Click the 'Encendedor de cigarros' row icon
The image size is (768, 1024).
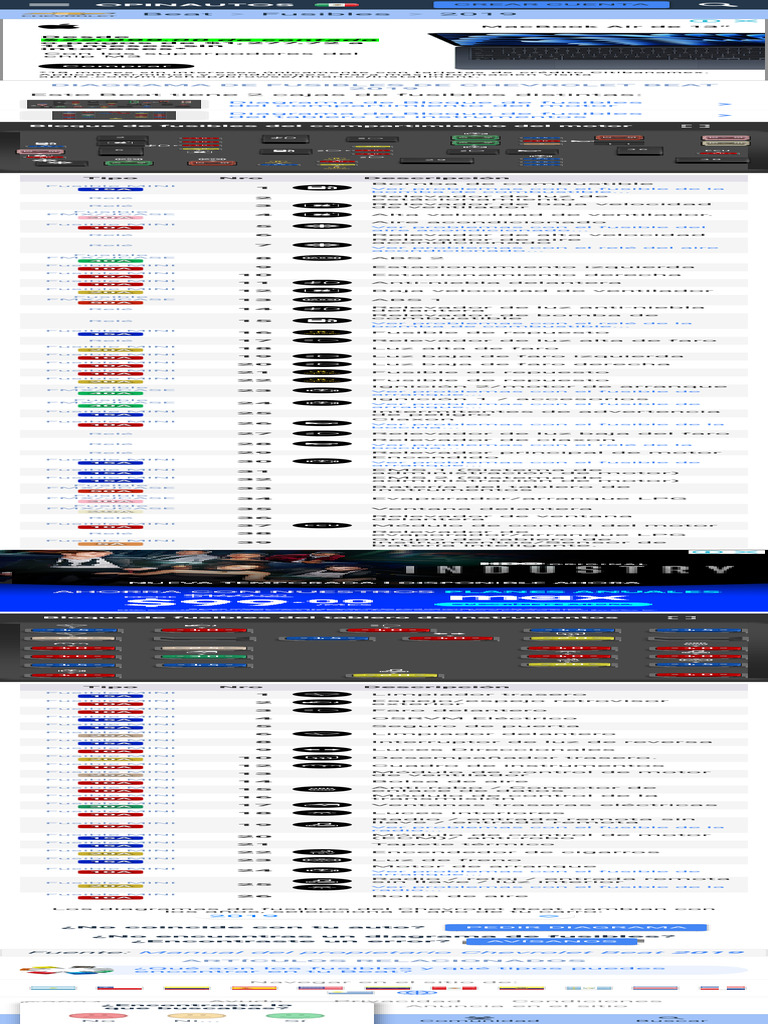[x=322, y=852]
